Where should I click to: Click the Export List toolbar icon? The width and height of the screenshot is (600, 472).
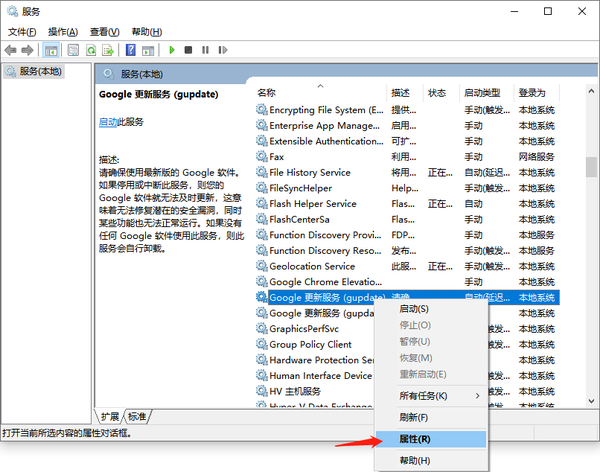(x=108, y=50)
